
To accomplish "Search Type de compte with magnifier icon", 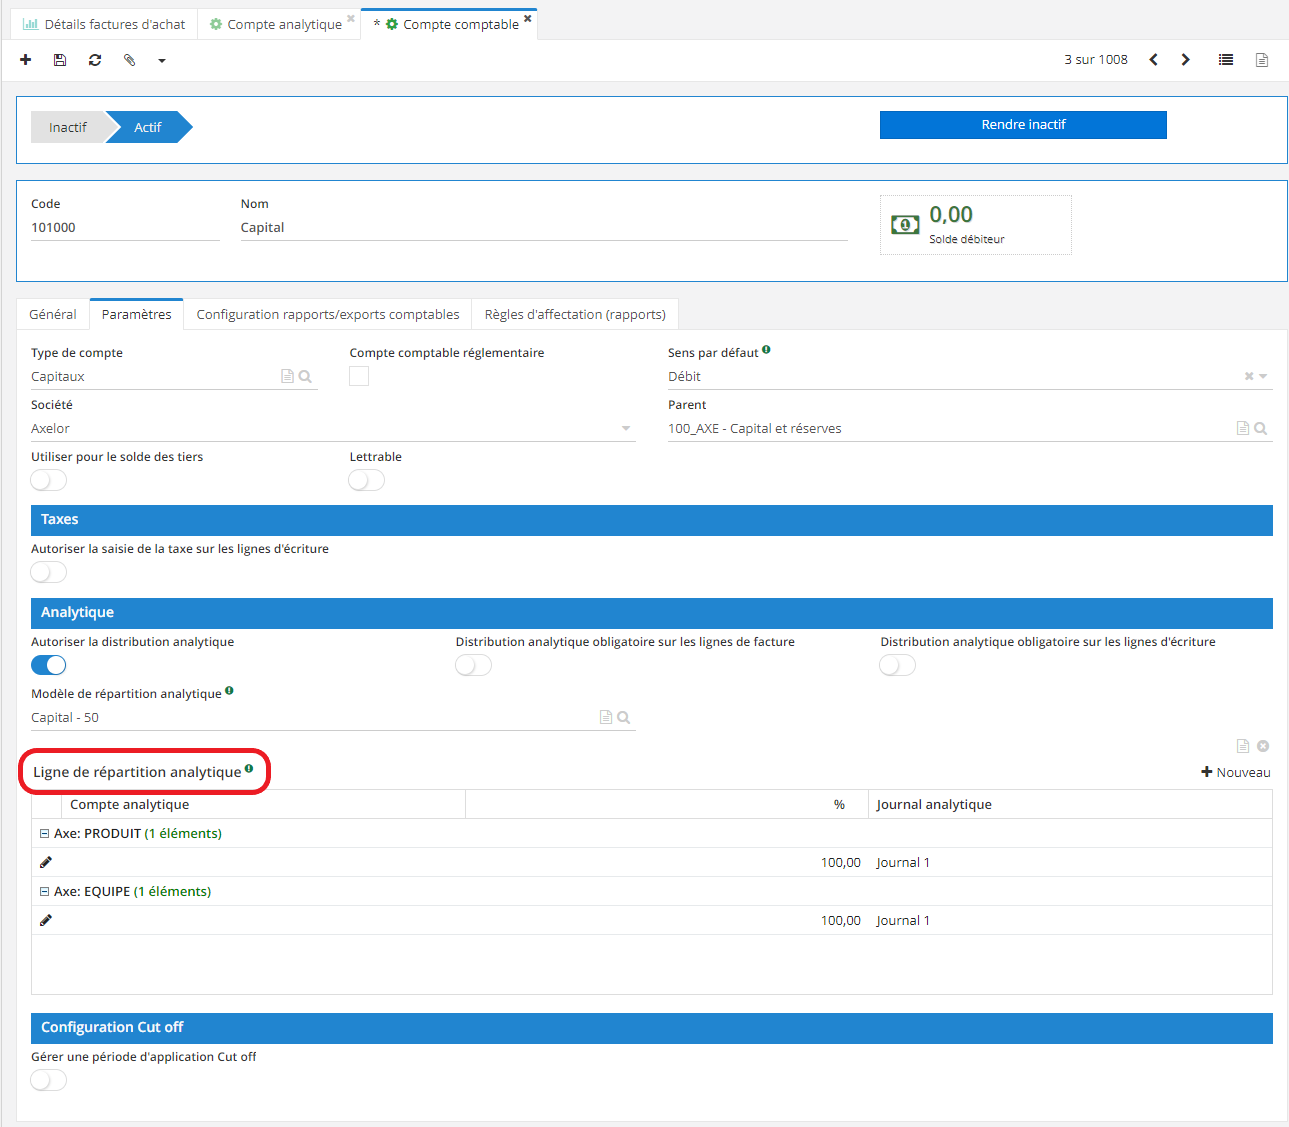I will coord(306,377).
